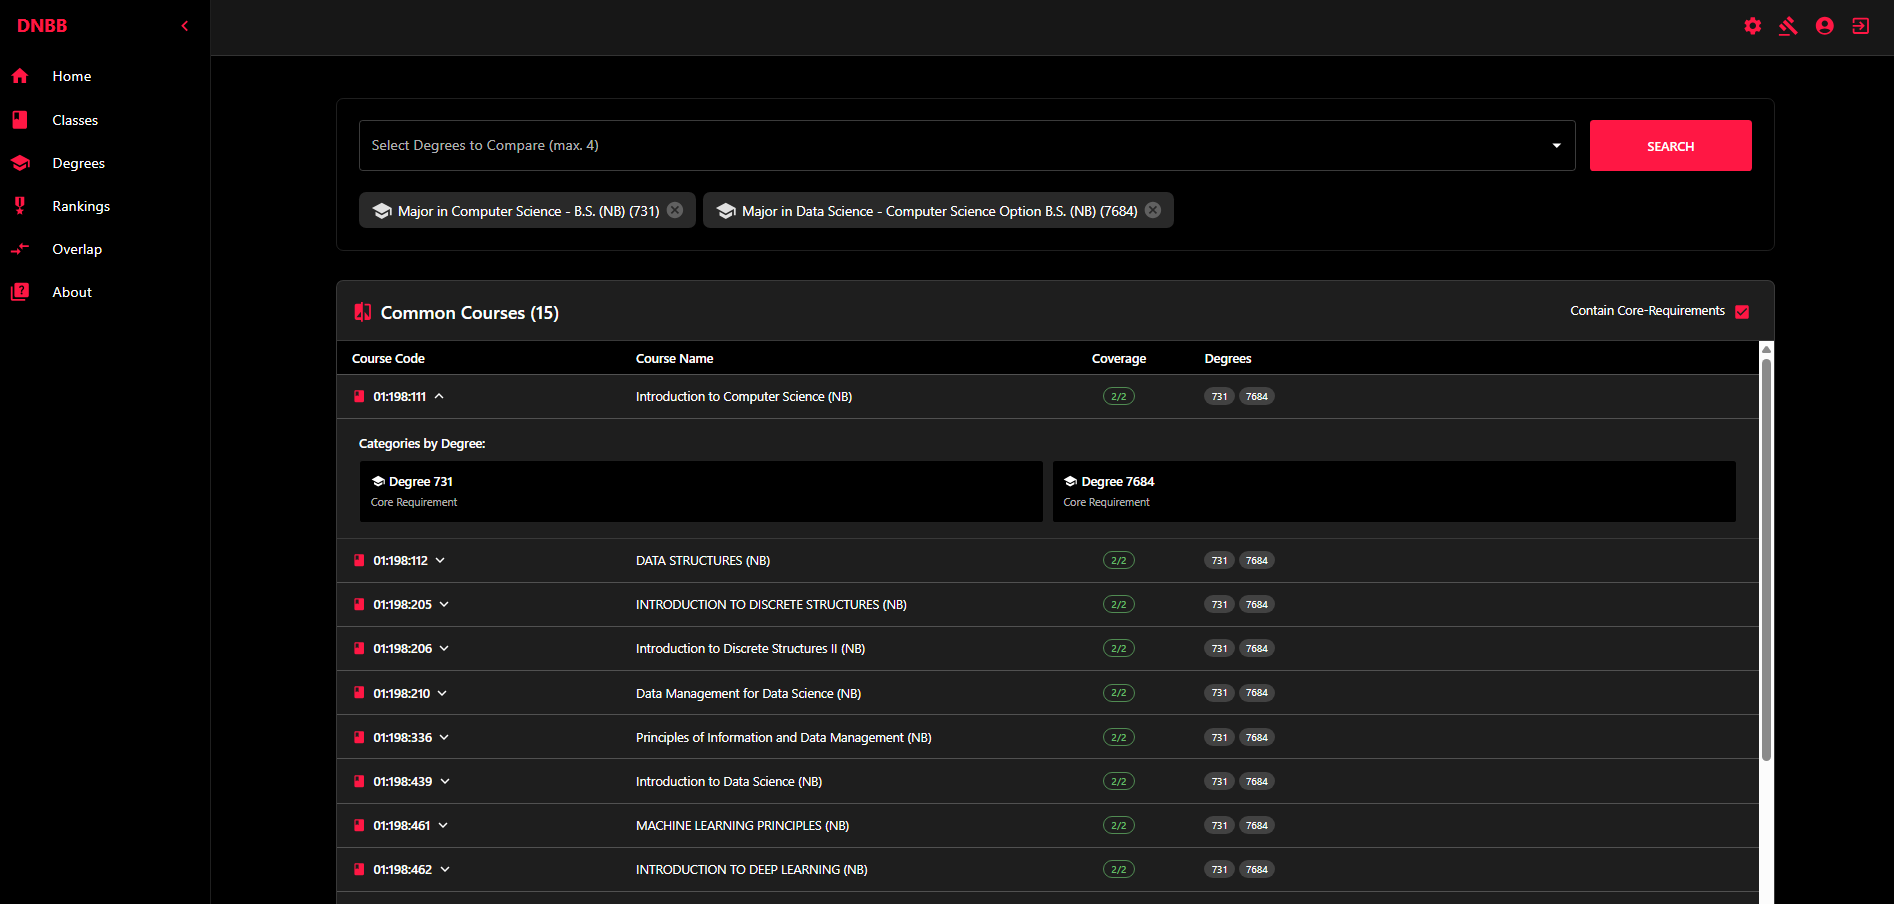Click the book icon beside 01:198:205
Image resolution: width=1894 pixels, height=904 pixels.
pos(359,605)
